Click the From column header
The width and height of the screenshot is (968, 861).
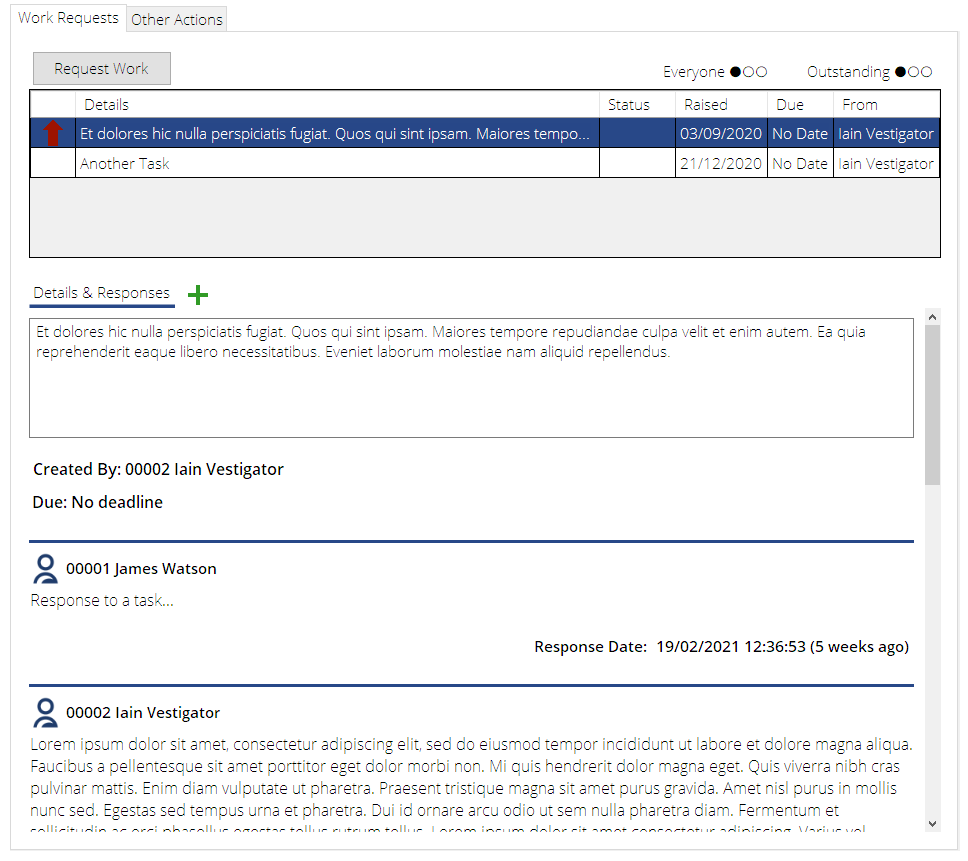[x=859, y=104]
